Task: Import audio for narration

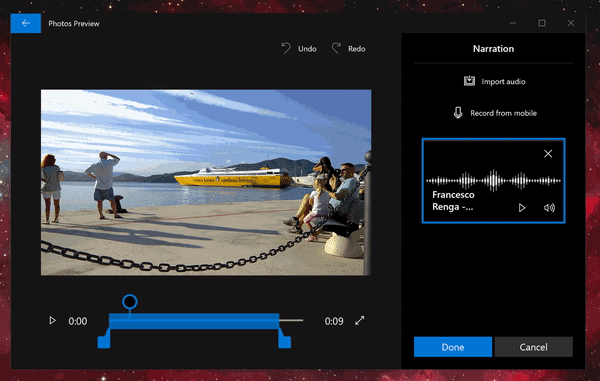Action: (x=494, y=81)
